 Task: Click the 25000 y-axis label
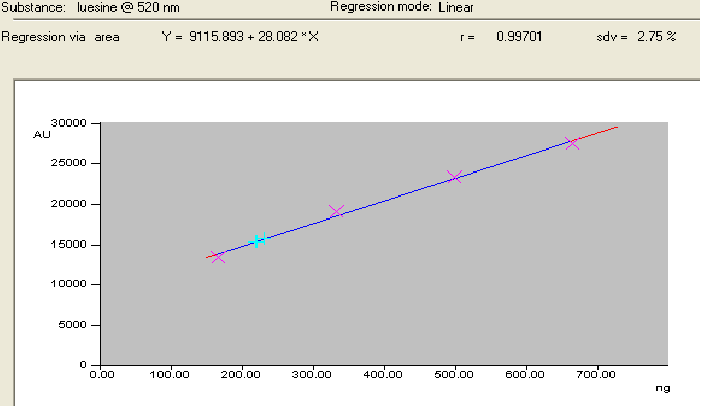click(68, 163)
